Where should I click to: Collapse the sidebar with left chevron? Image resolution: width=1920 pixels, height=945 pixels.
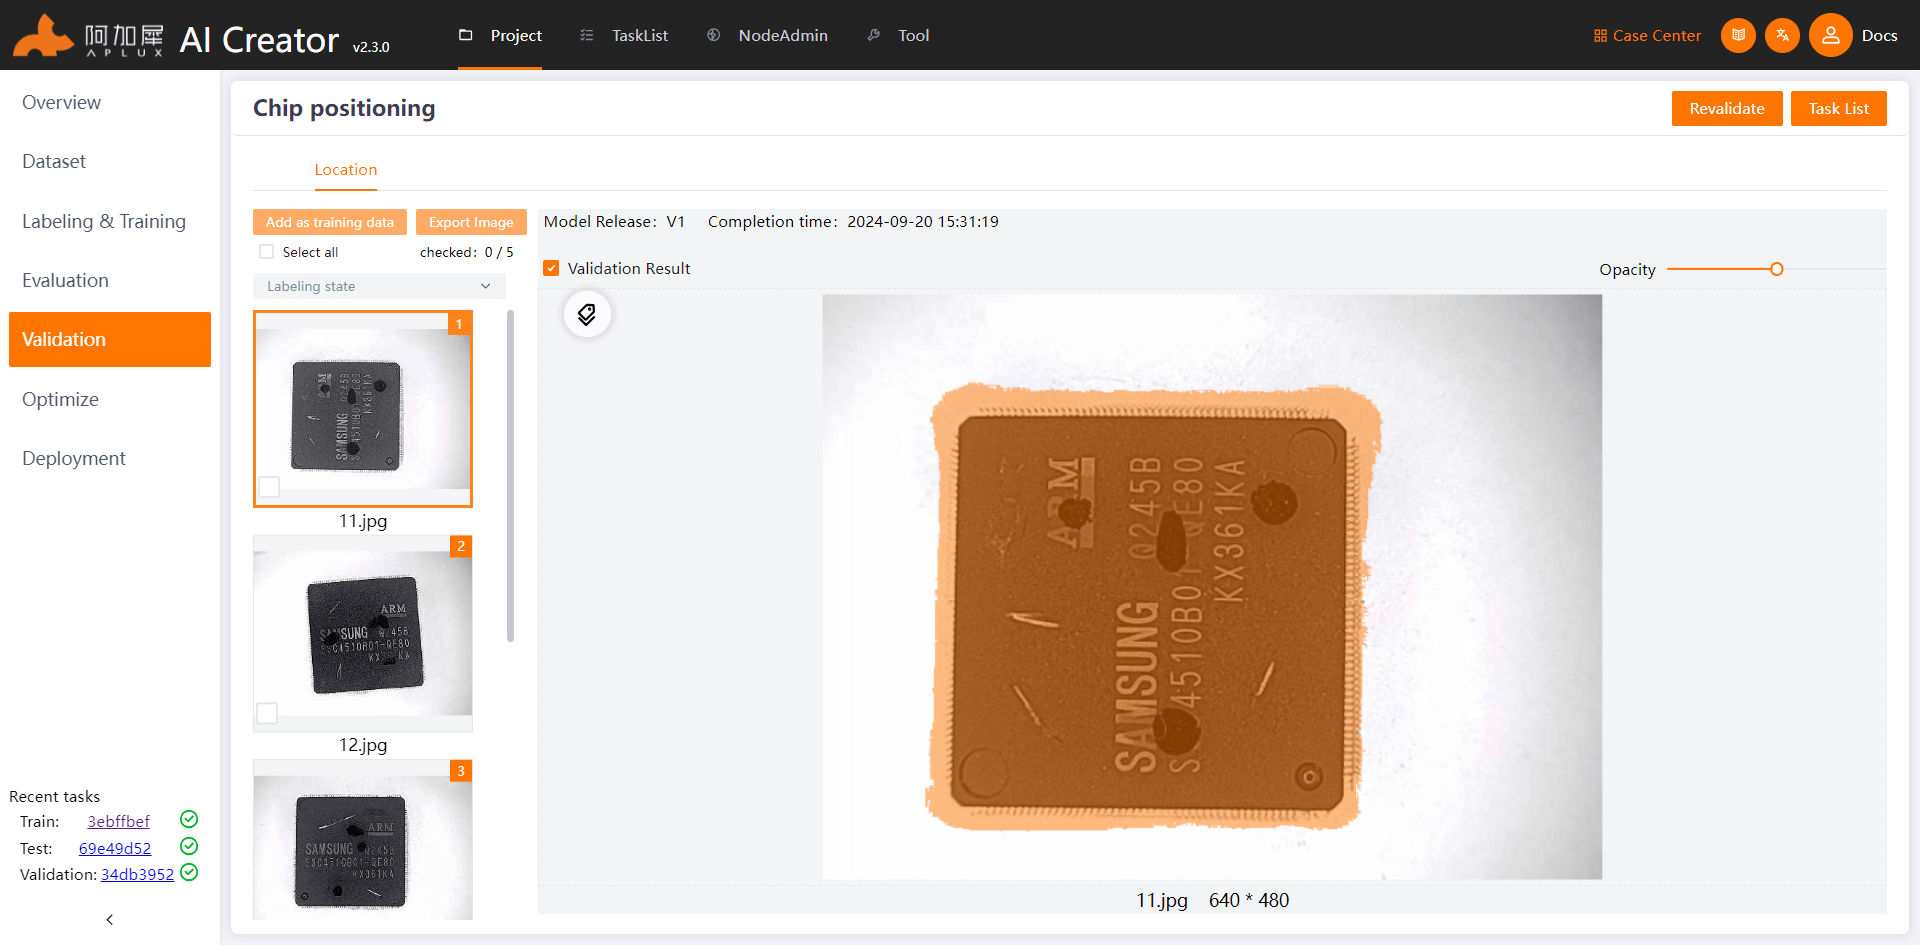110,919
